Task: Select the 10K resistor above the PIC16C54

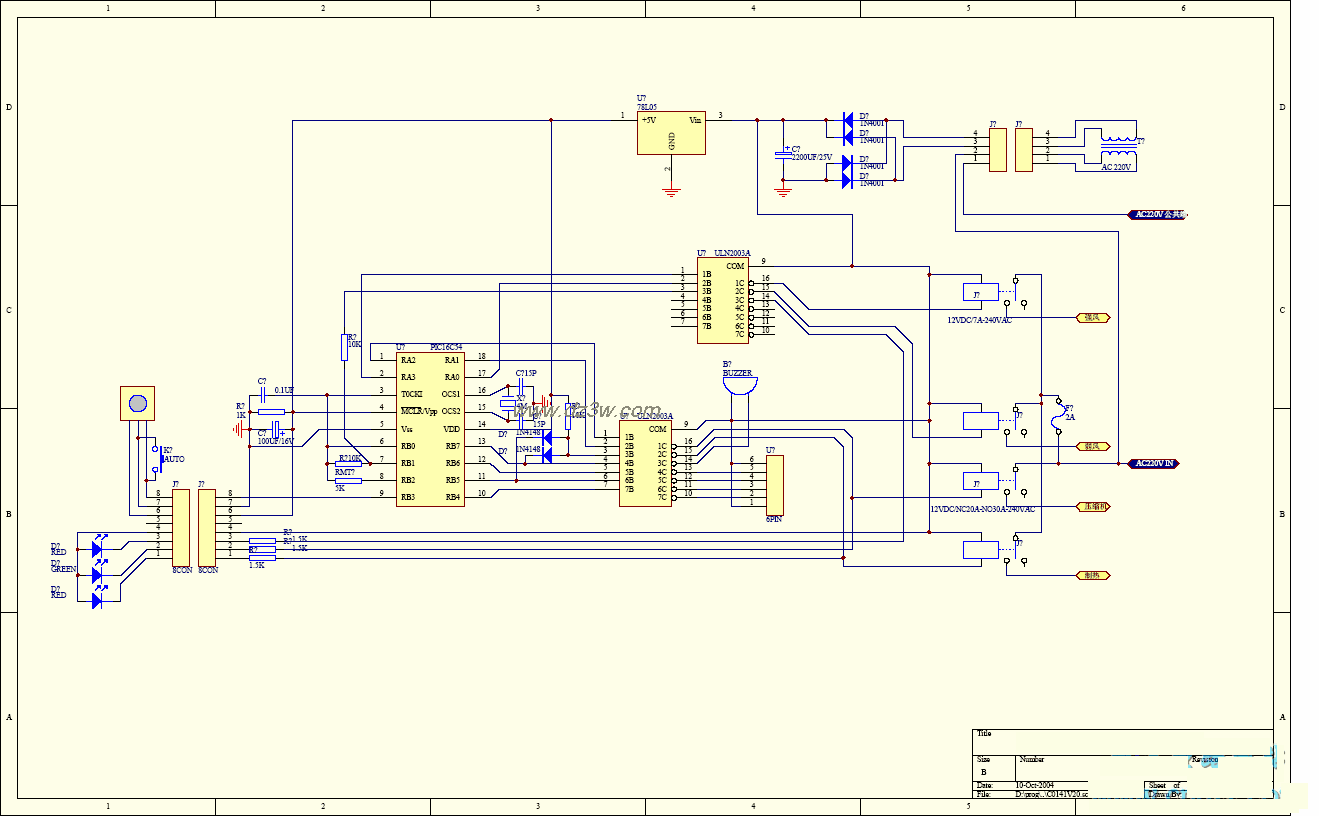Action: tap(345, 347)
